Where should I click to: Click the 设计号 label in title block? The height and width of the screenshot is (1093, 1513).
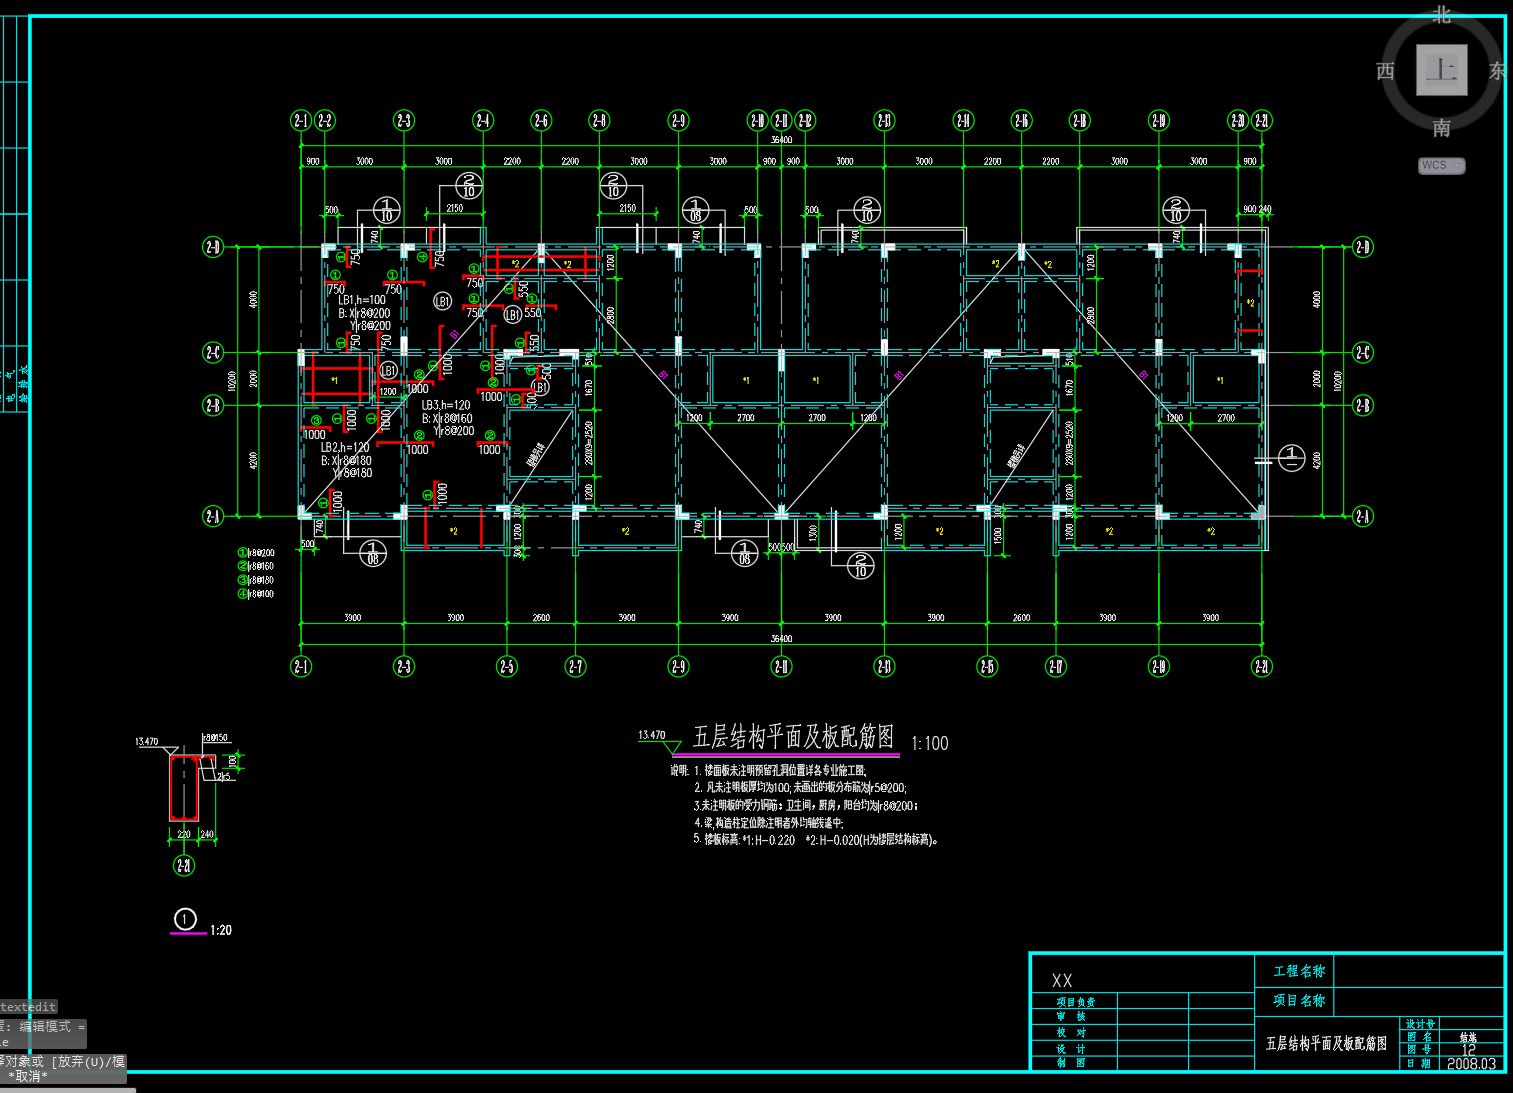click(x=1420, y=1024)
